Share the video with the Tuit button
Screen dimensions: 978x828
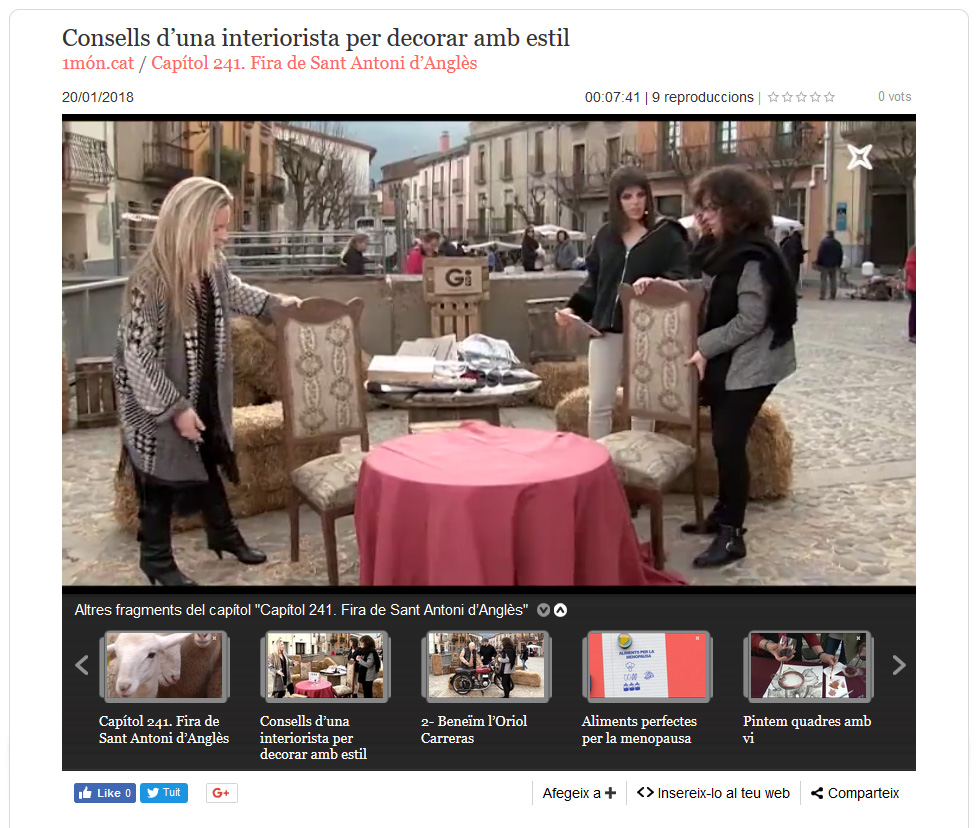coord(164,793)
